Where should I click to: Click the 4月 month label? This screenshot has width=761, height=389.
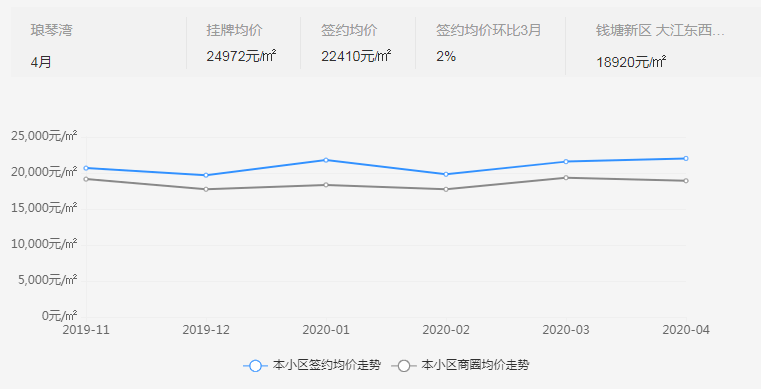coord(41,62)
